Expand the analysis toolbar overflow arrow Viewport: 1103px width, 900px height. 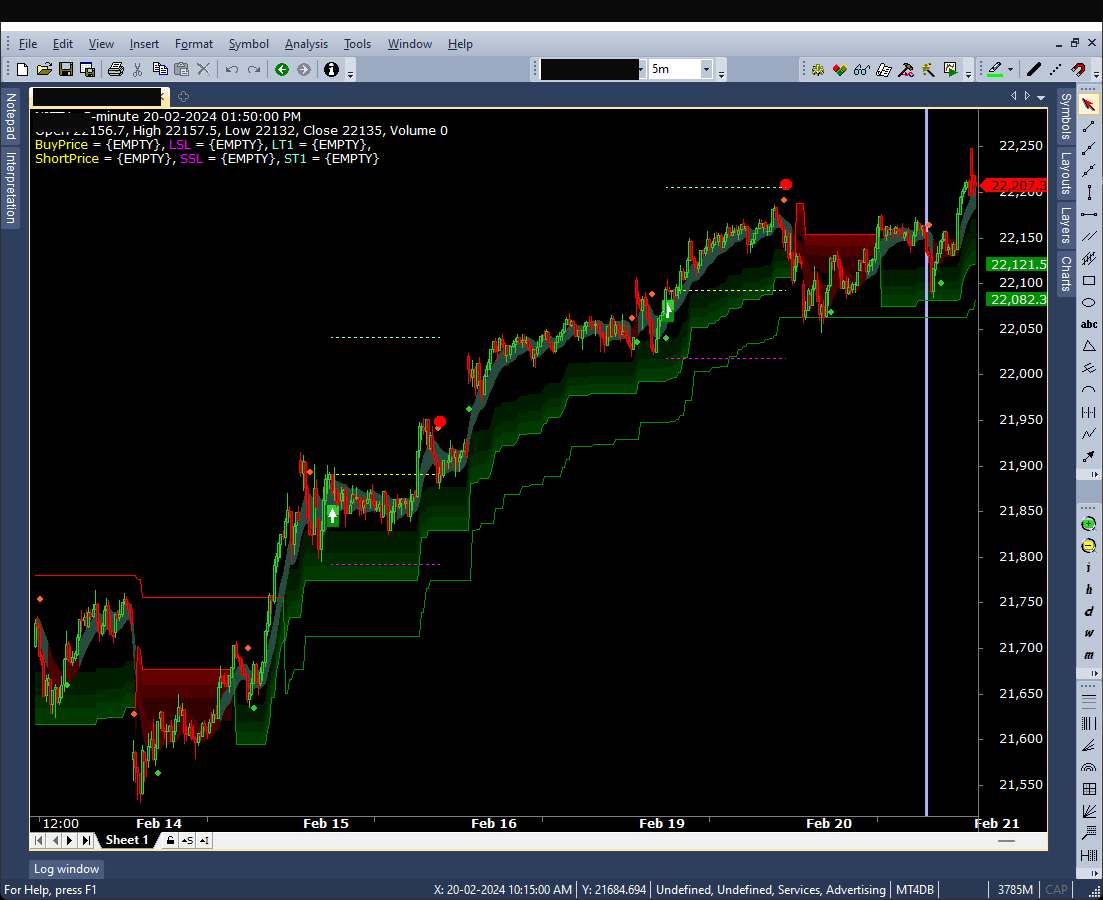tap(969, 72)
